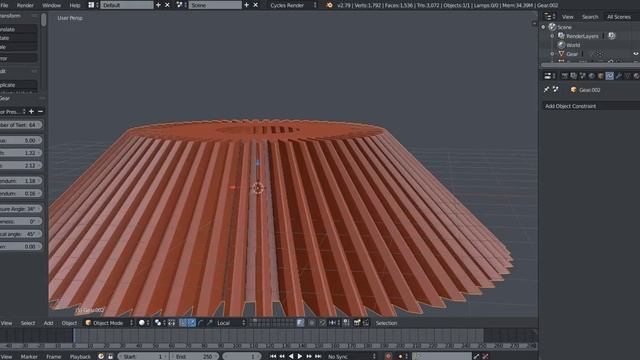The height and width of the screenshot is (360, 640).
Task: Open the Operator Presets dropdown
Action: (x=13, y=111)
